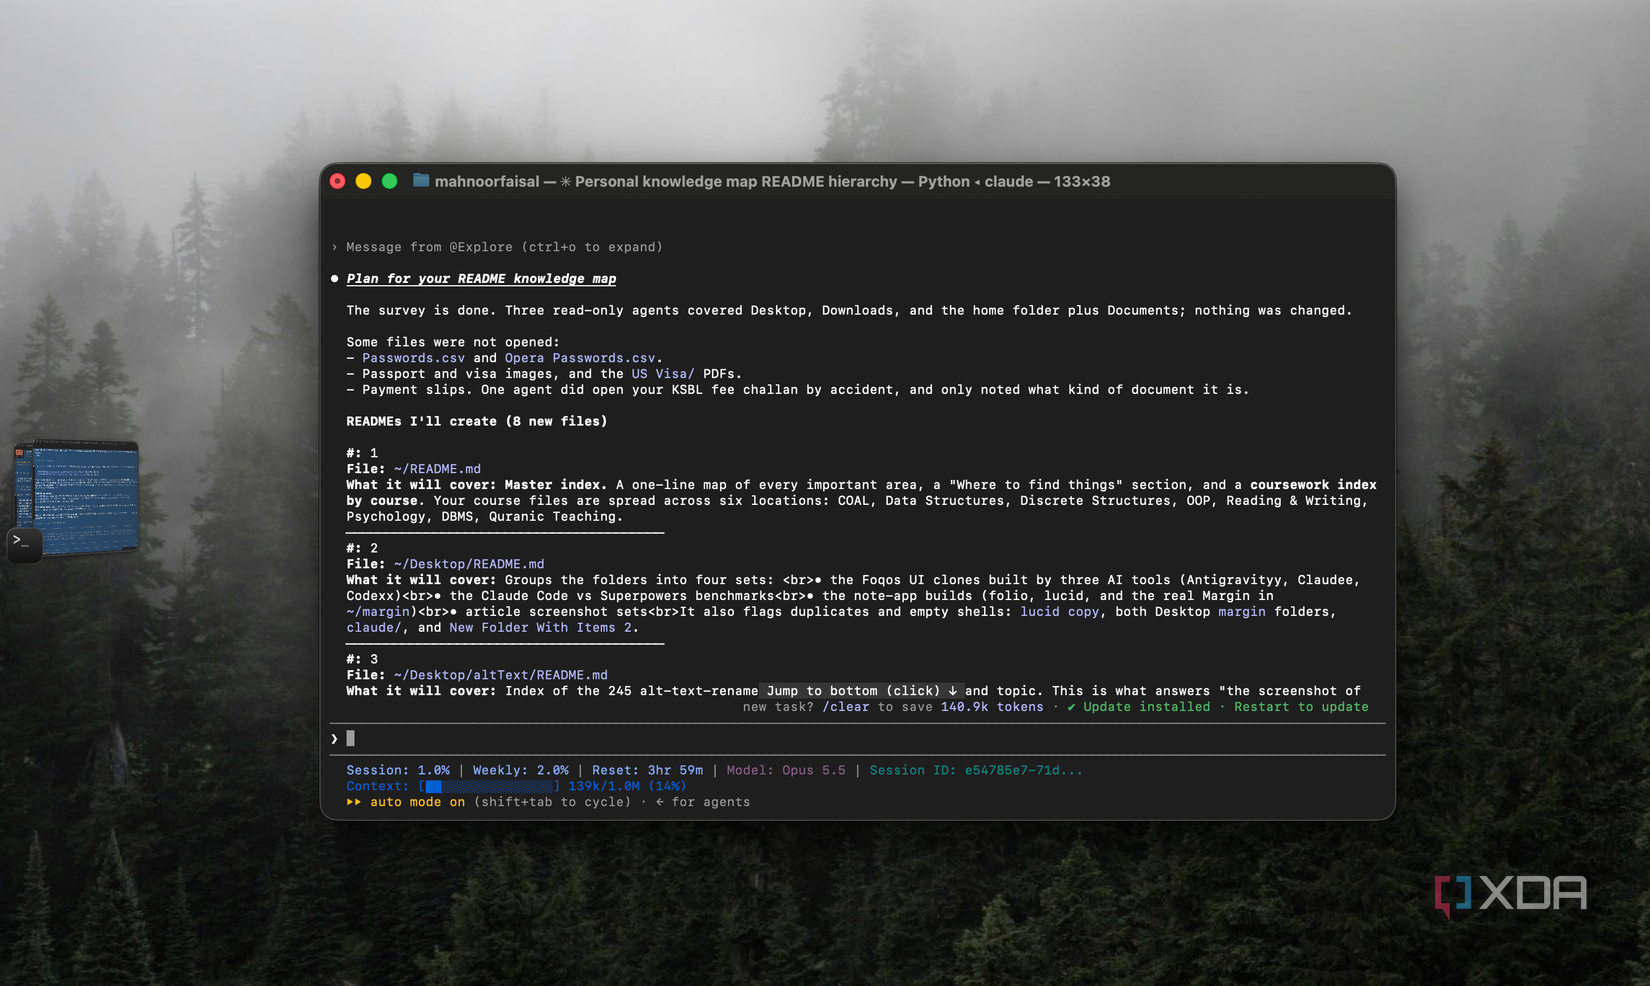Click the terminal icon on the left thumbnail
The height and width of the screenshot is (986, 1650).
click(25, 544)
